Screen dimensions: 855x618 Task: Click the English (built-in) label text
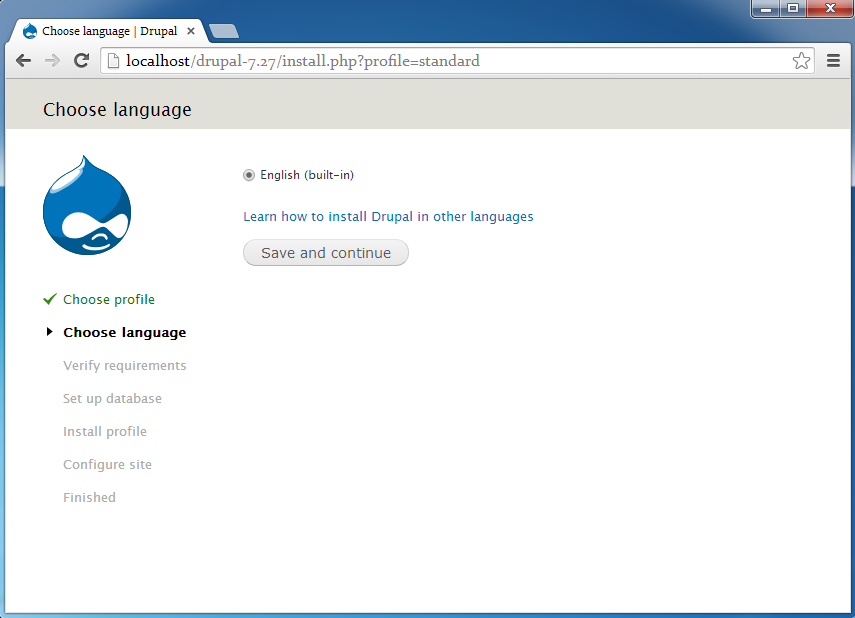pyautogui.click(x=307, y=175)
